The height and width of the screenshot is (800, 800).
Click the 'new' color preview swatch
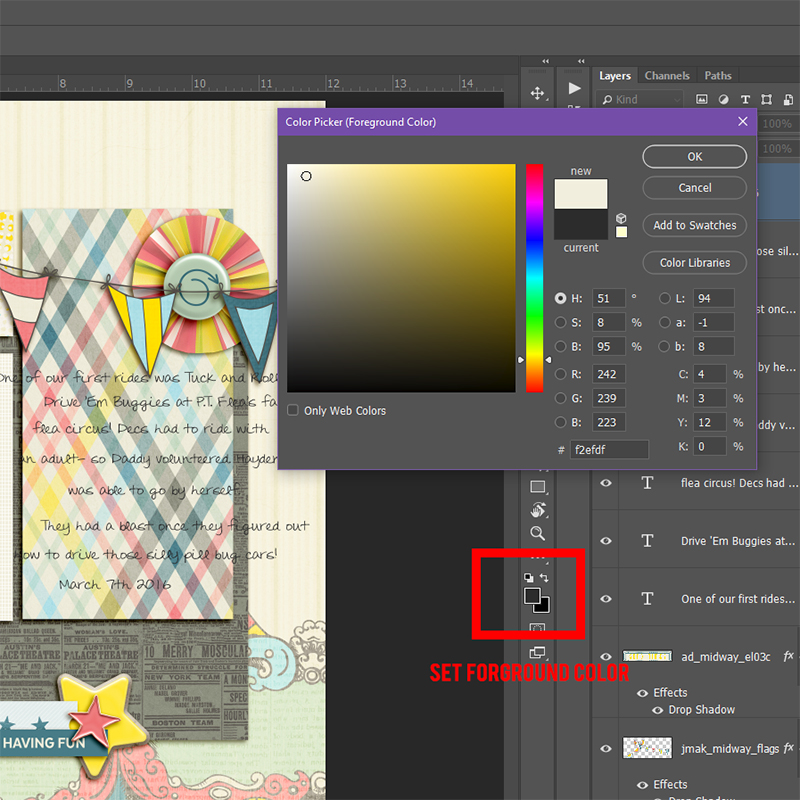coord(581,194)
